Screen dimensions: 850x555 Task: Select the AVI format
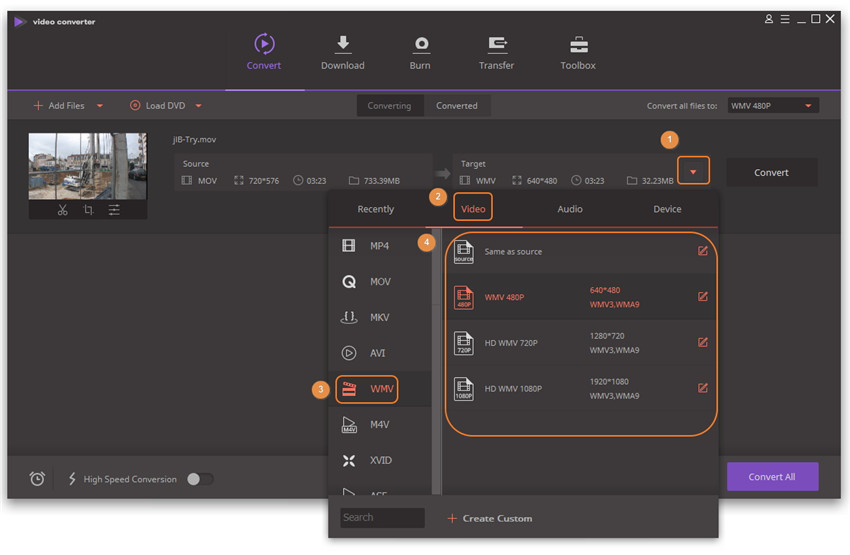click(x=379, y=353)
